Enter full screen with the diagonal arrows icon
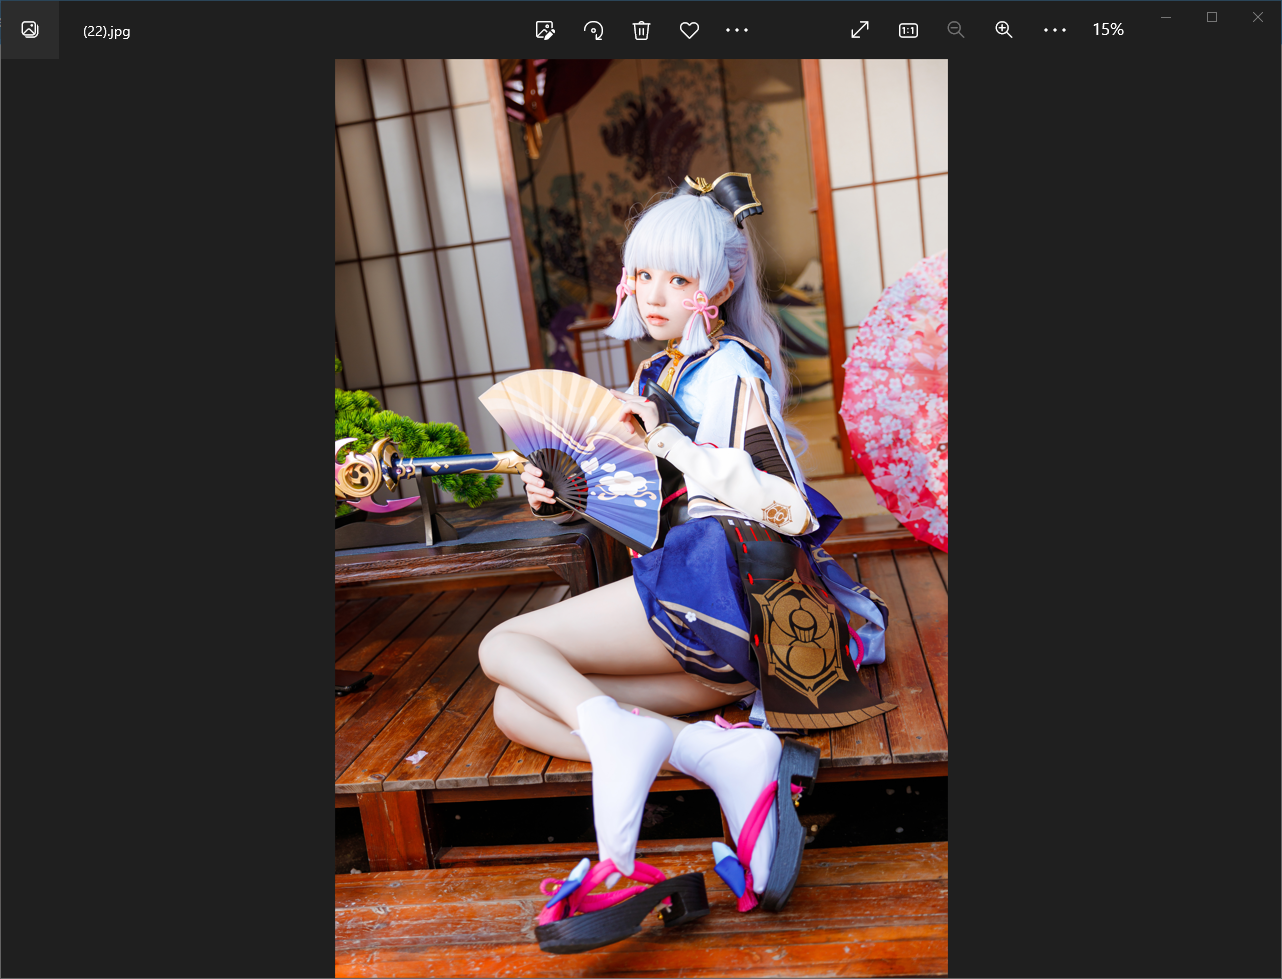The image size is (1282, 979). (x=860, y=30)
